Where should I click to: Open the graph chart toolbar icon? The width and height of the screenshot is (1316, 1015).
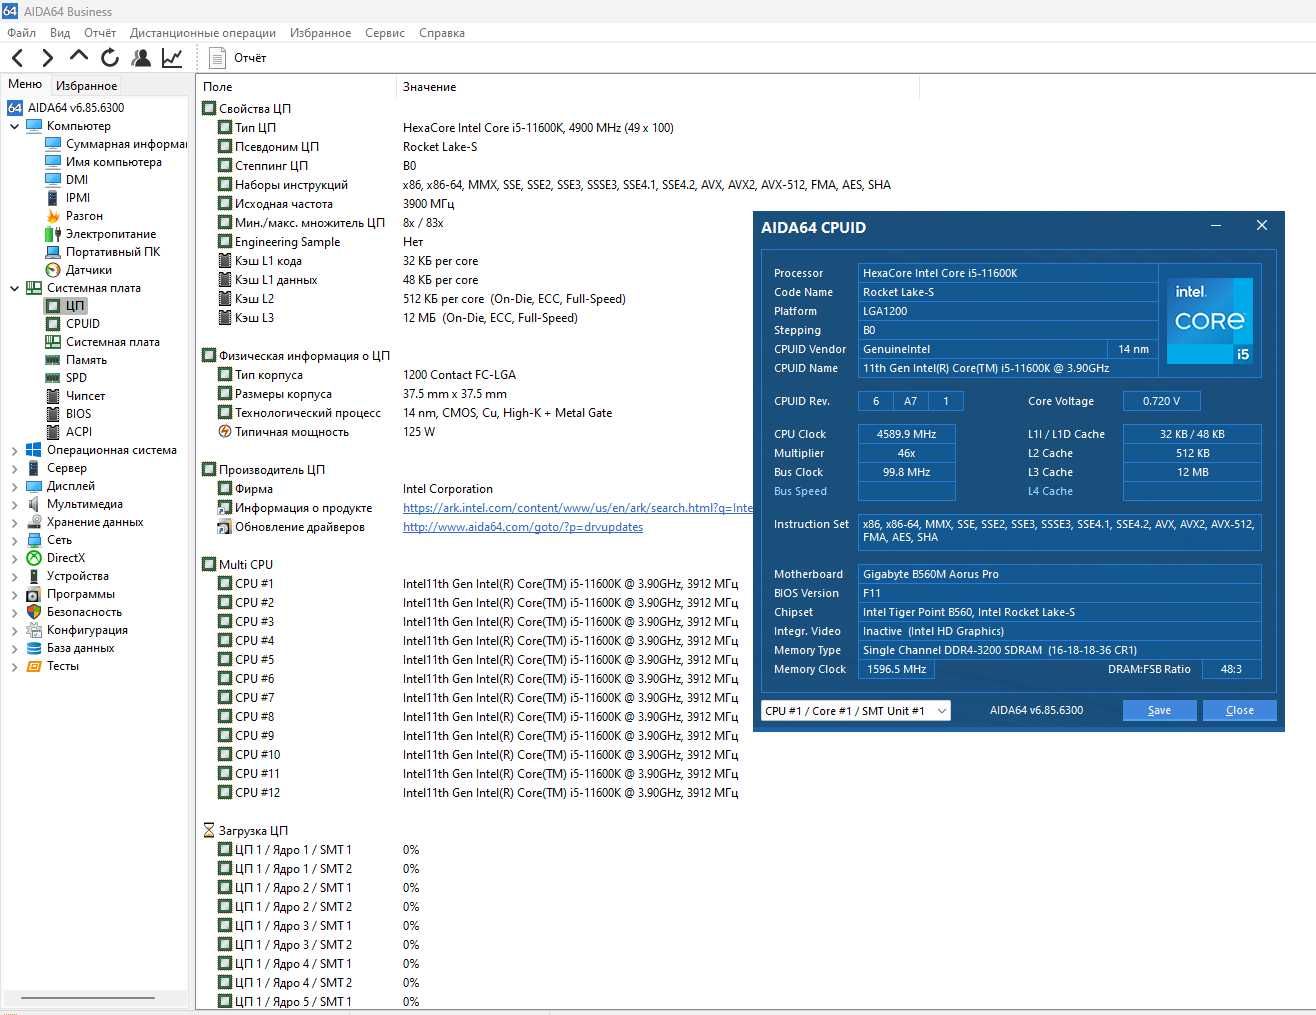point(172,58)
